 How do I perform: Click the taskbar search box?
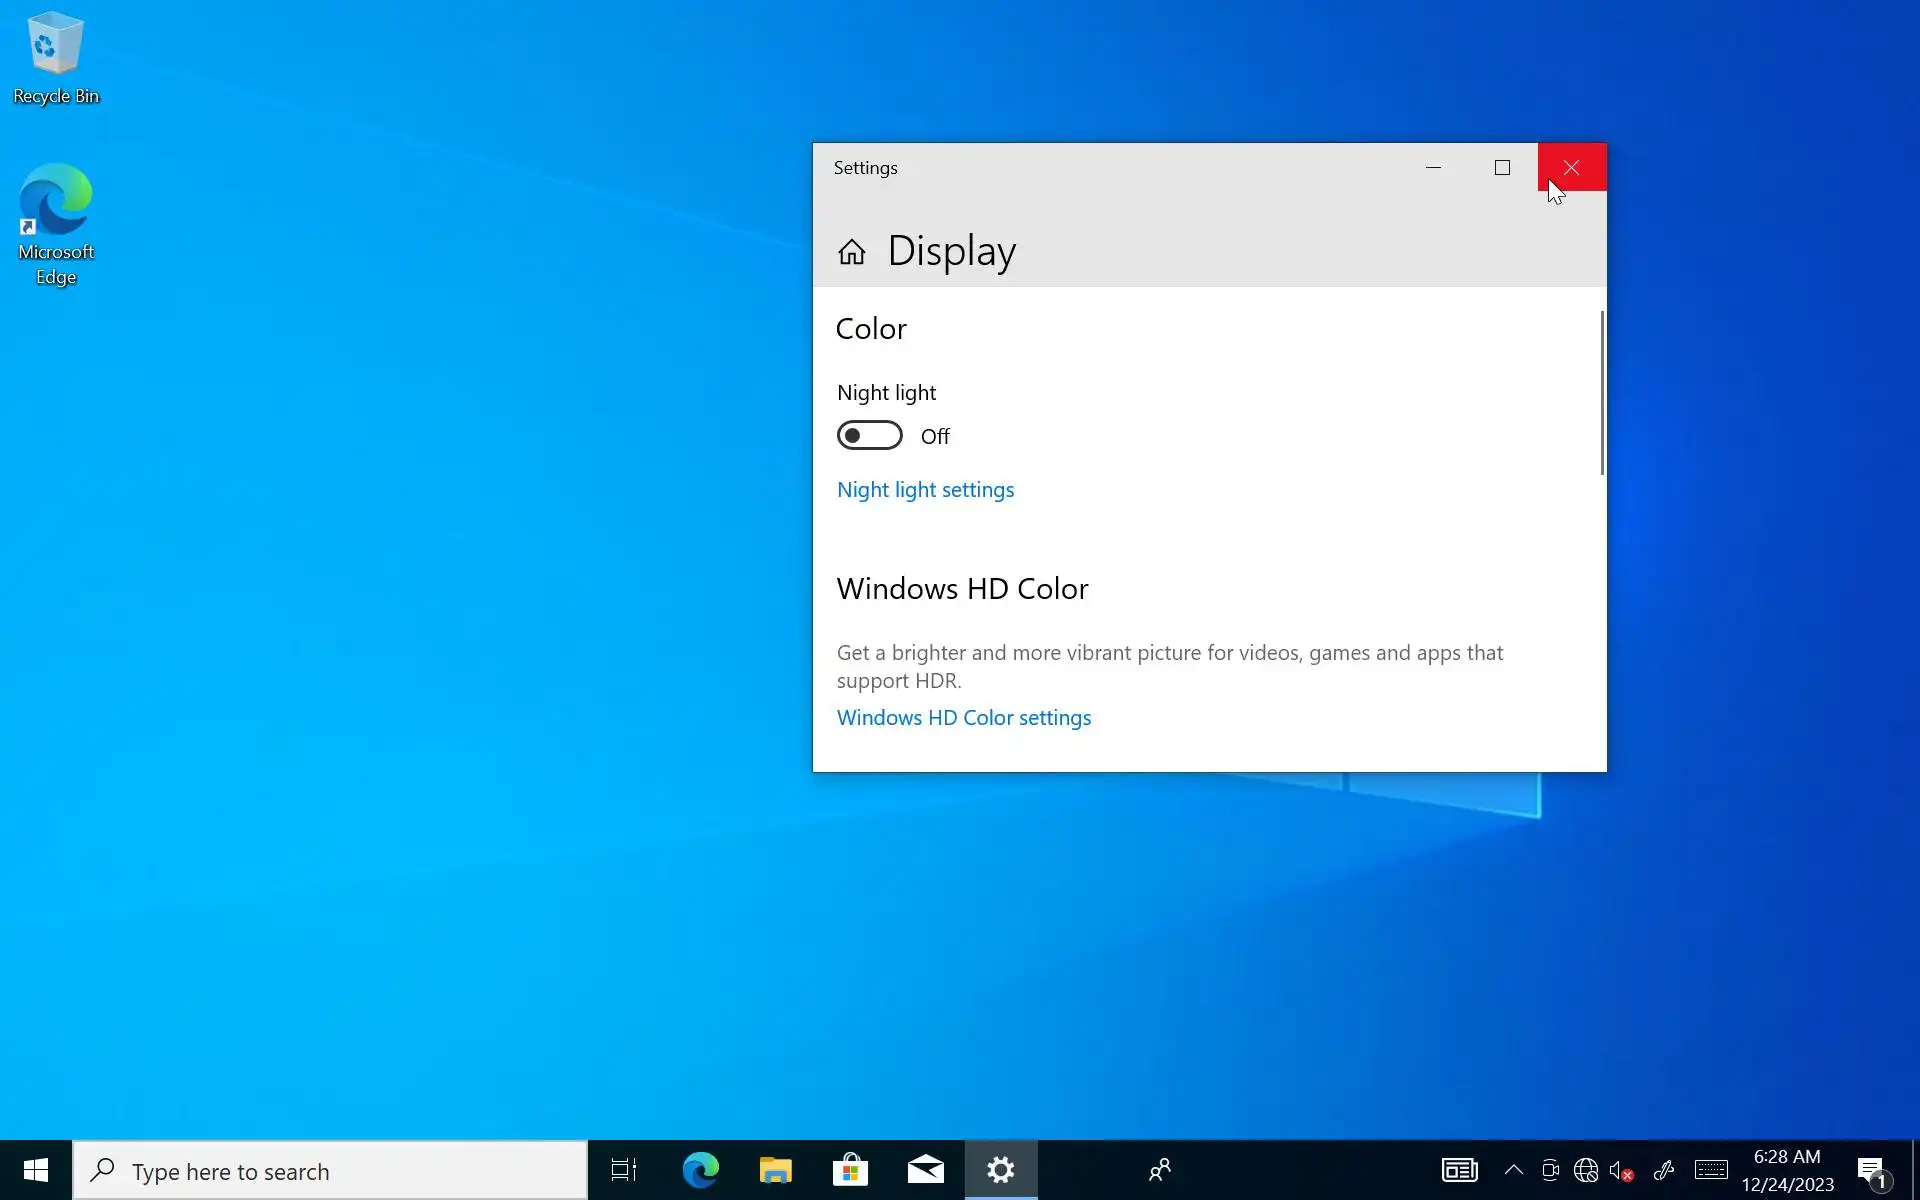330,1171
